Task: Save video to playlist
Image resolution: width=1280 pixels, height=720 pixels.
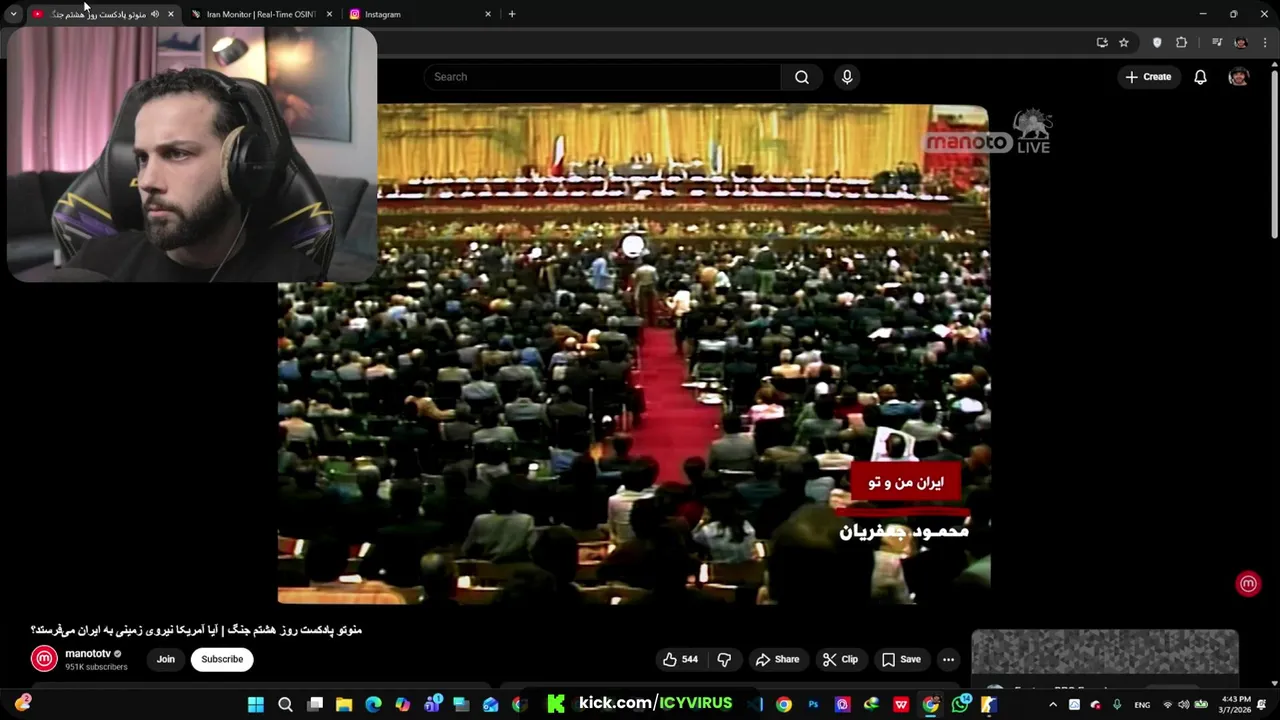Action: pyautogui.click(x=901, y=659)
